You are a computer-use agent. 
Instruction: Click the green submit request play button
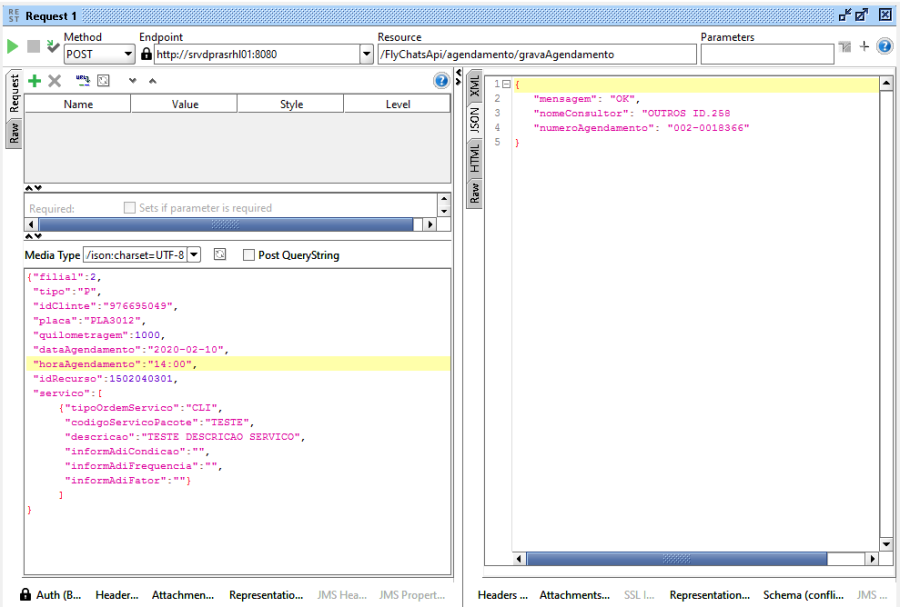12,47
